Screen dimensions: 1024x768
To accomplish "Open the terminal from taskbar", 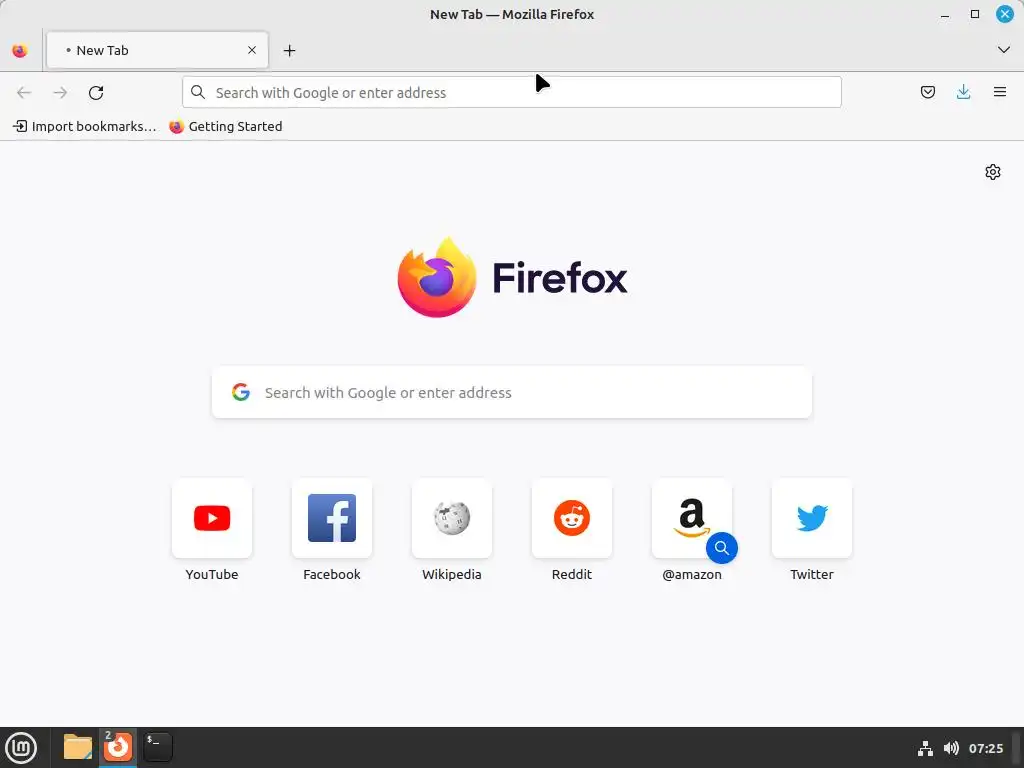I will [x=157, y=747].
